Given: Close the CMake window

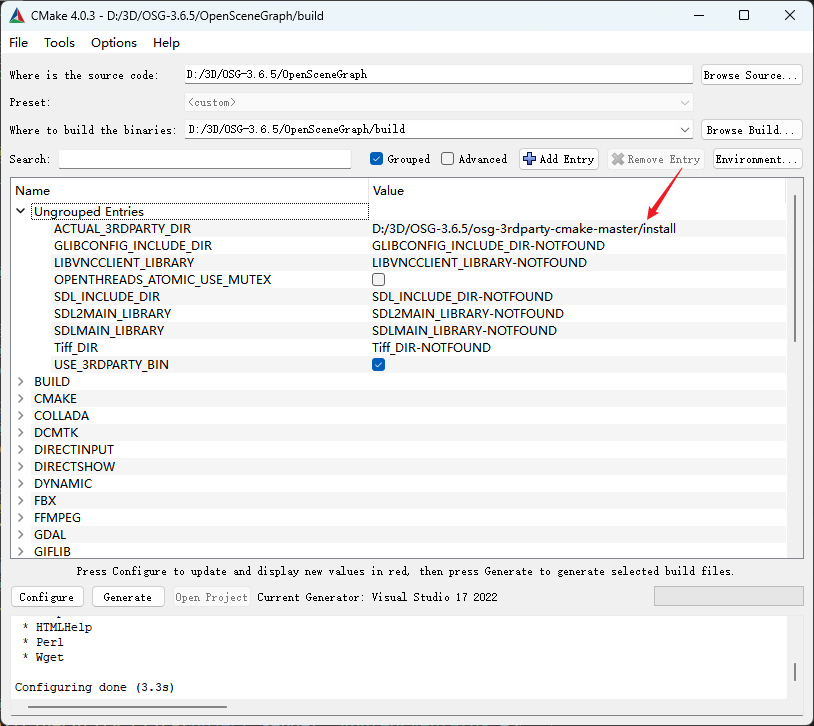Looking at the screenshot, I should pos(790,15).
